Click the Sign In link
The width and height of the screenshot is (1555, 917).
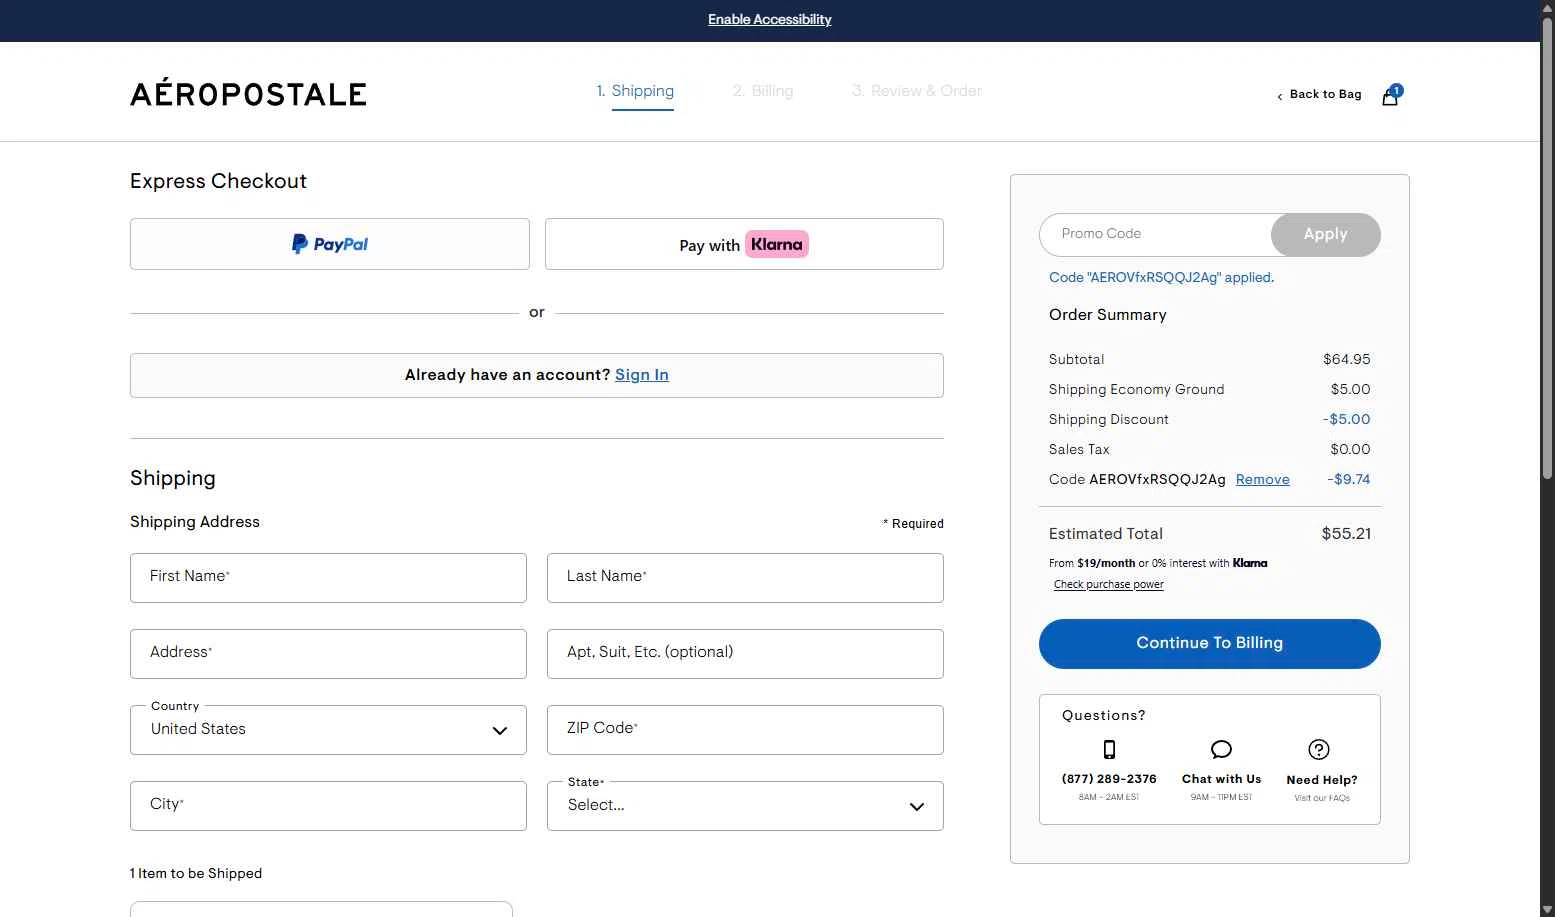642,375
